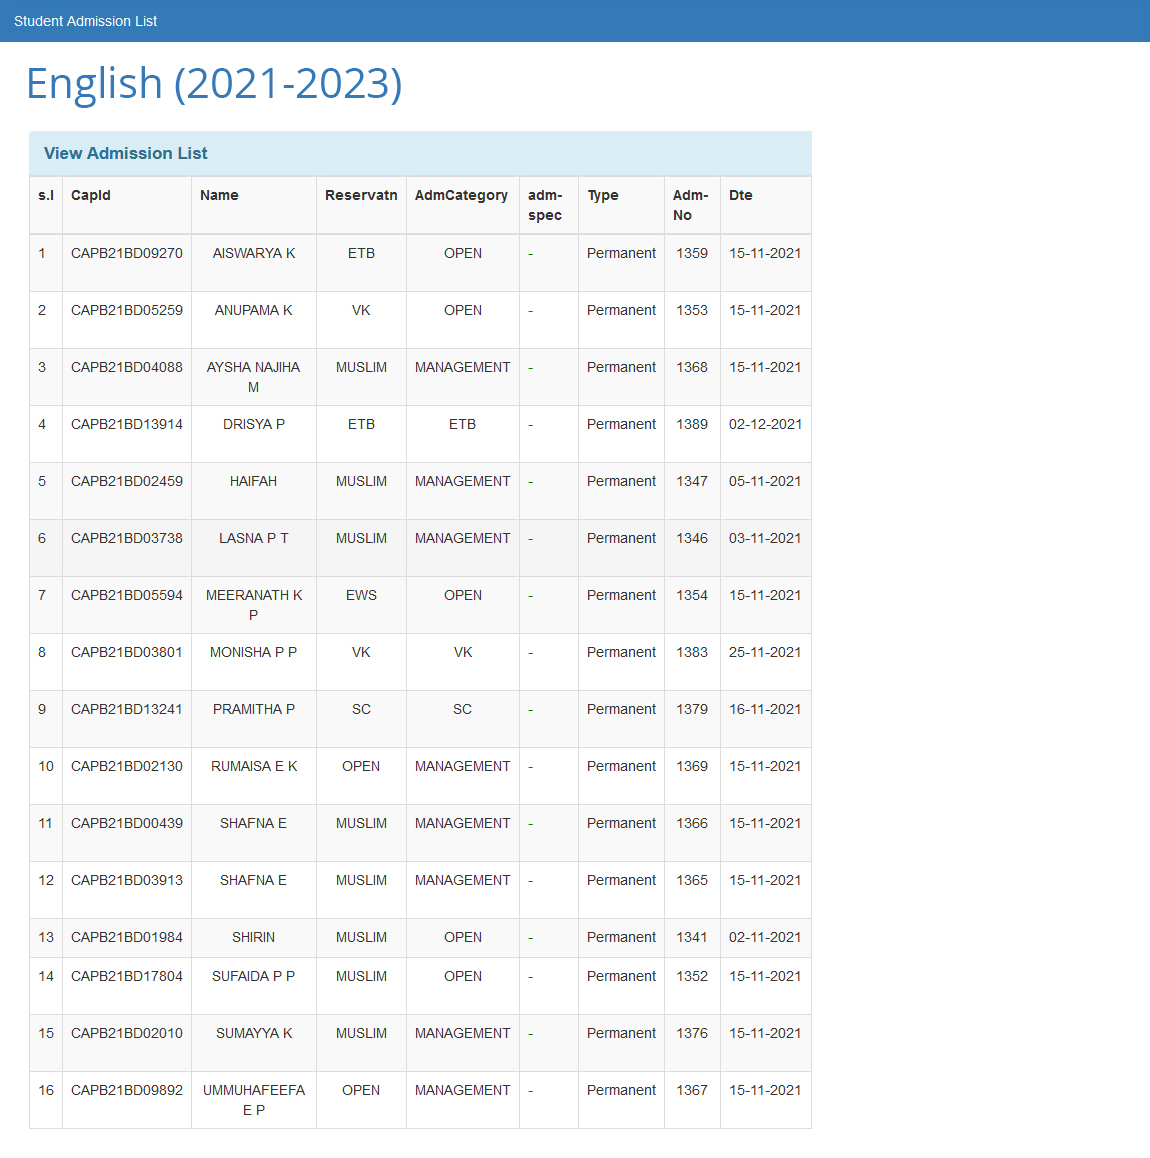Click the CapId column header
Viewport: 1150px width, 1158px height.
click(x=91, y=195)
